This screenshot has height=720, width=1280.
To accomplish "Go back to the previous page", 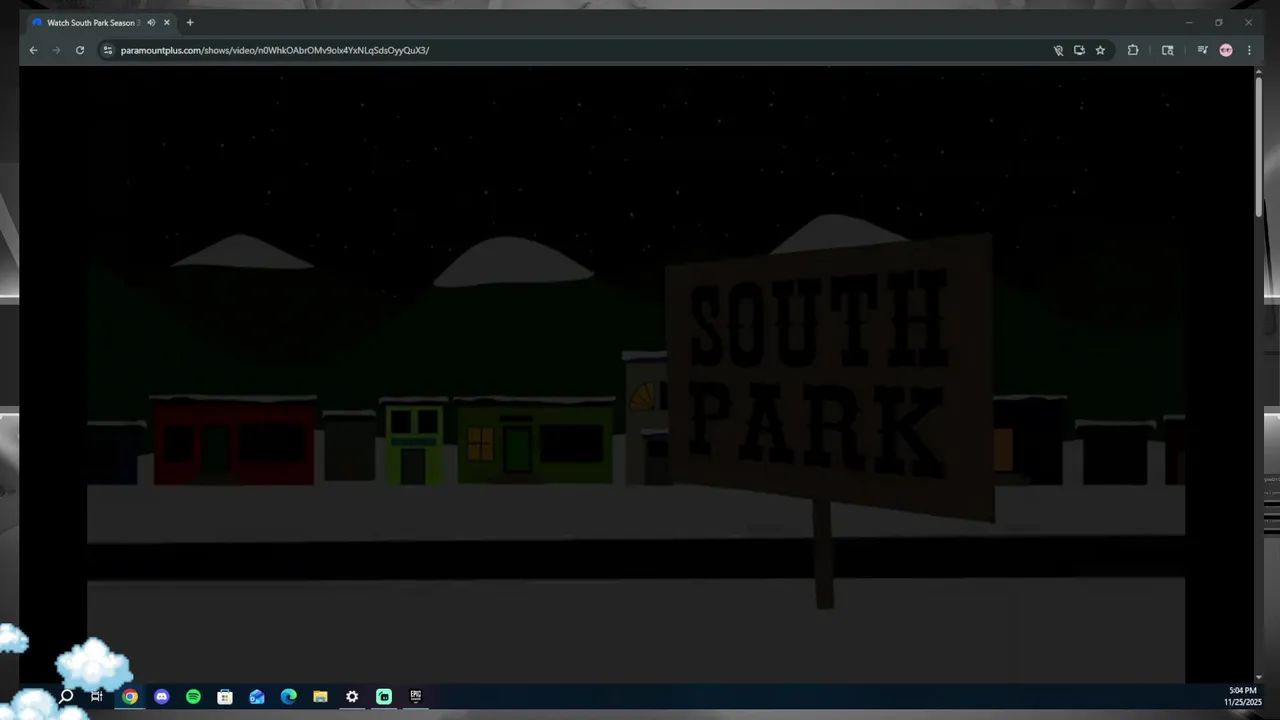I will pos(33,50).
